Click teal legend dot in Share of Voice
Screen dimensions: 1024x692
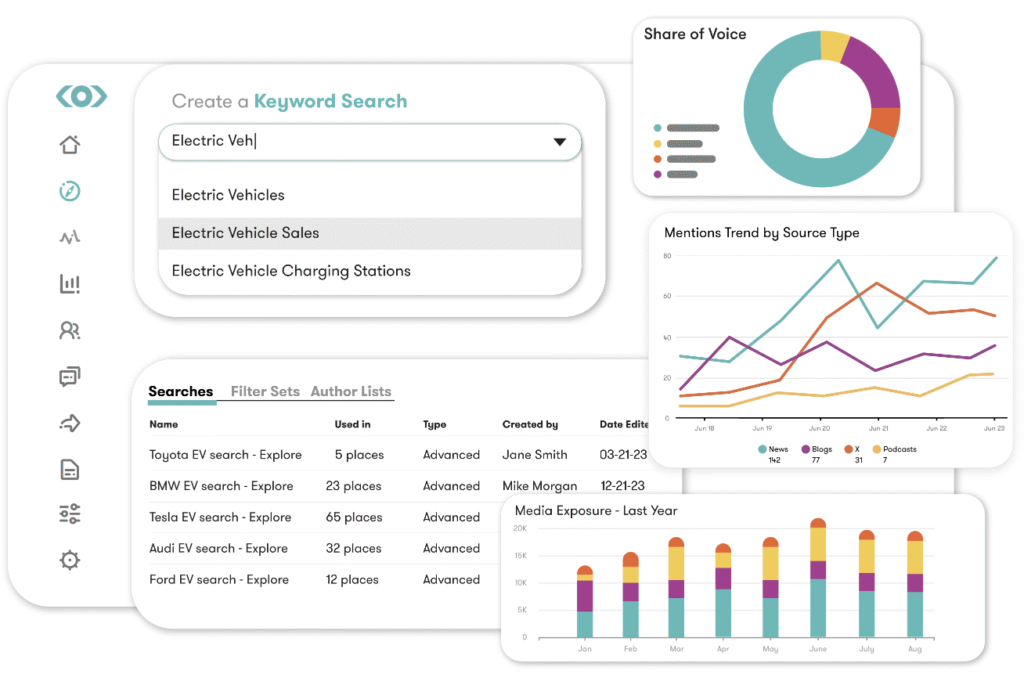coord(658,128)
